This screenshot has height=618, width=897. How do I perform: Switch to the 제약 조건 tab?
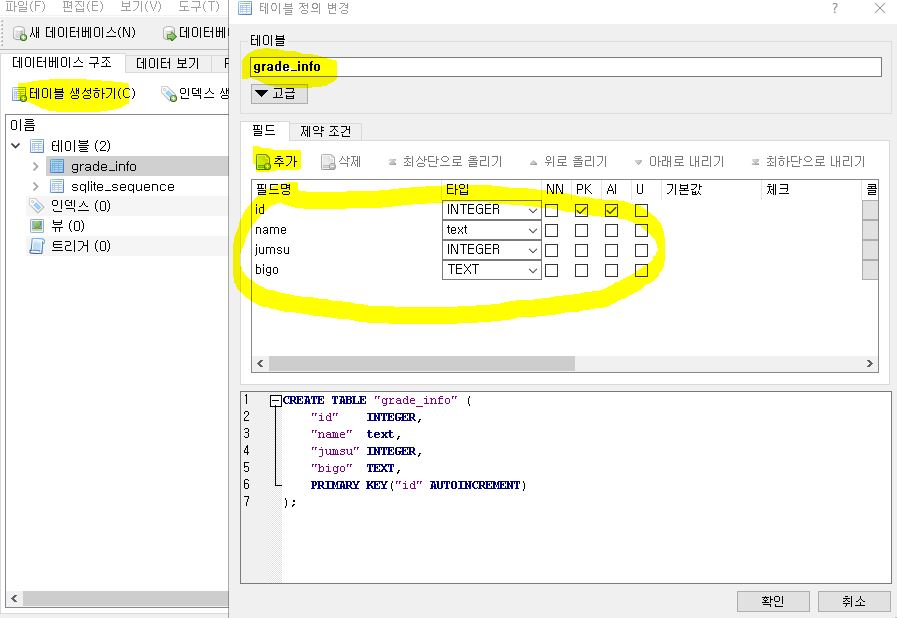[x=326, y=132]
